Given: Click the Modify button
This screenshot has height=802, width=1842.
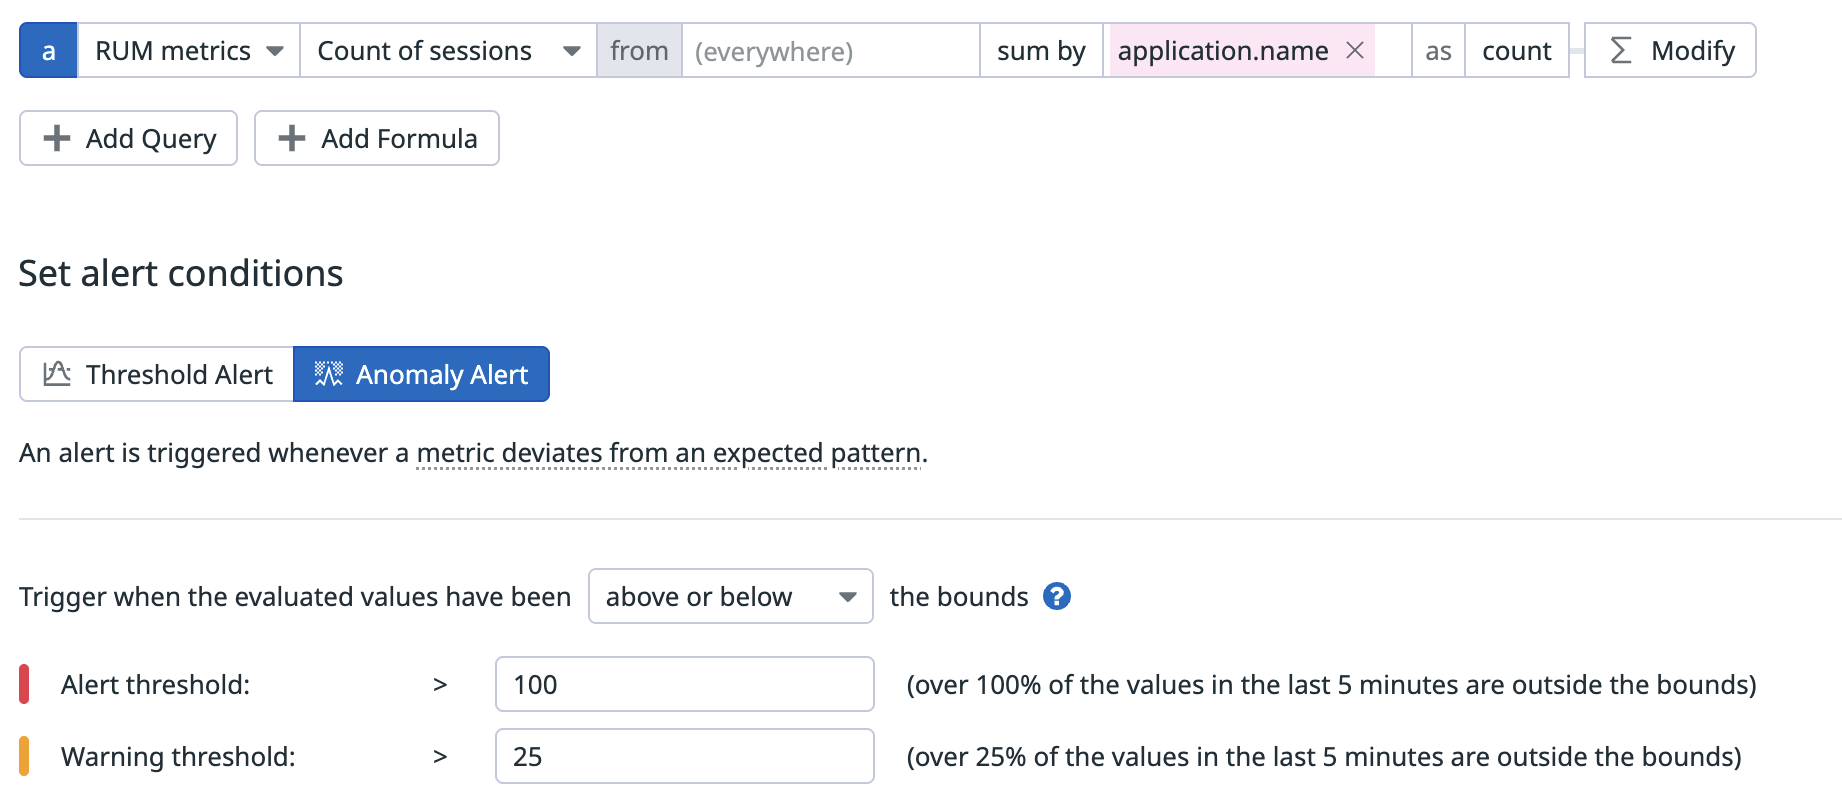Looking at the screenshot, I should [1670, 50].
